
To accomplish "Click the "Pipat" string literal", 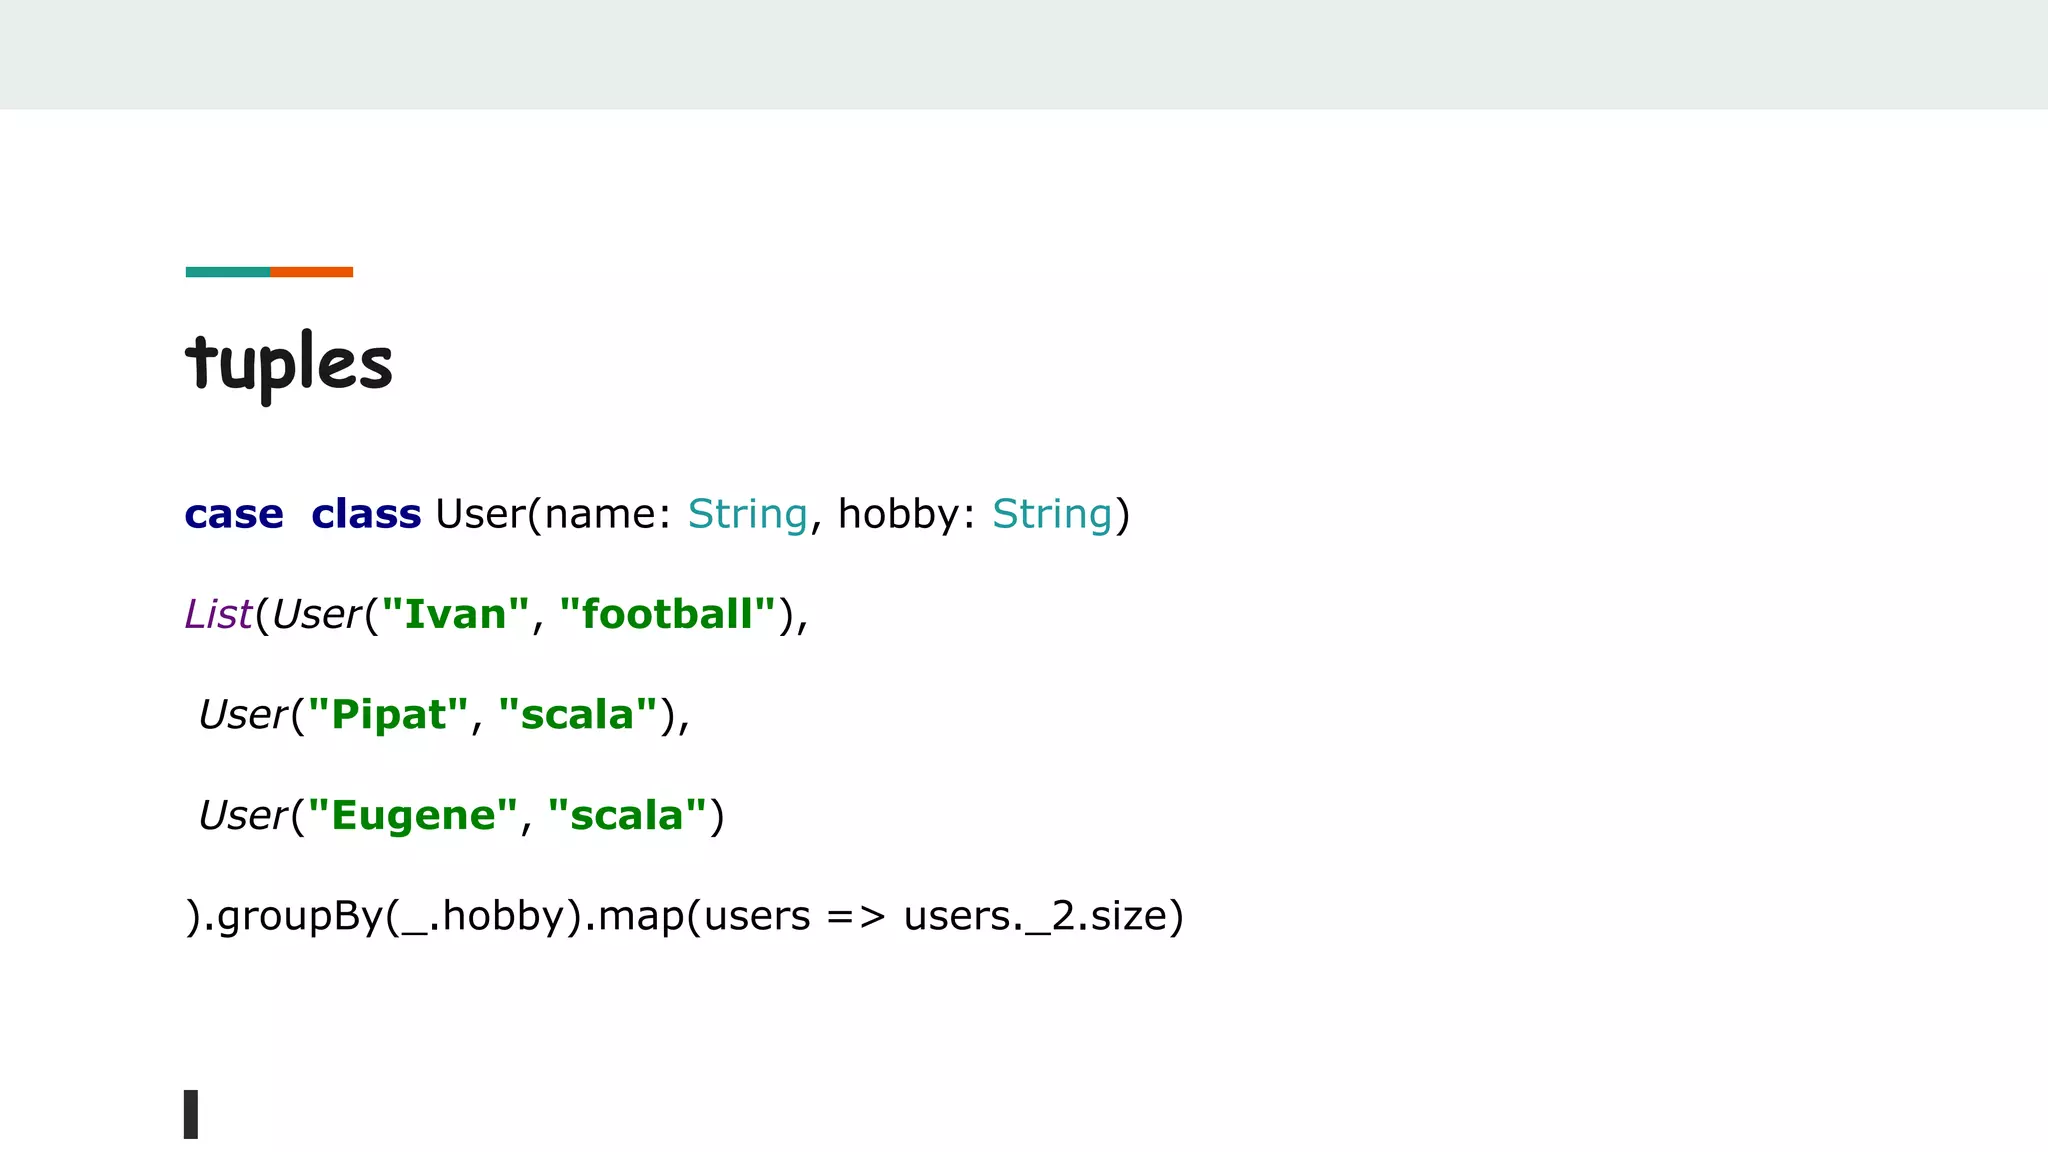I will [x=387, y=715].
